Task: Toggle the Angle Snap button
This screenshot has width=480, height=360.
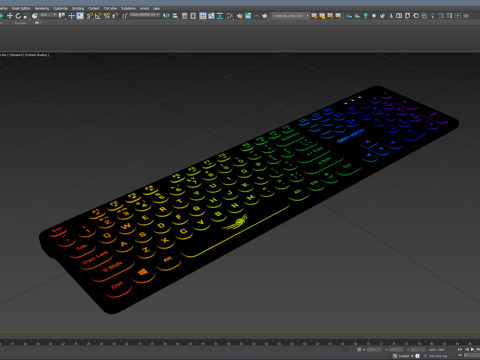Action: coord(98,16)
